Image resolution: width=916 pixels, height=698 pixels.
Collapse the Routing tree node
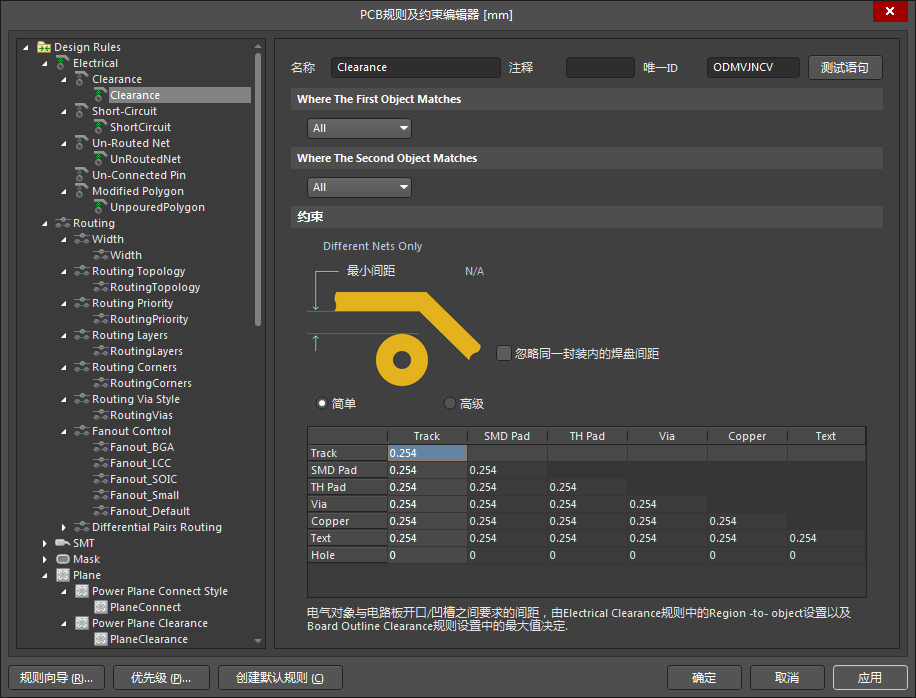(44, 223)
